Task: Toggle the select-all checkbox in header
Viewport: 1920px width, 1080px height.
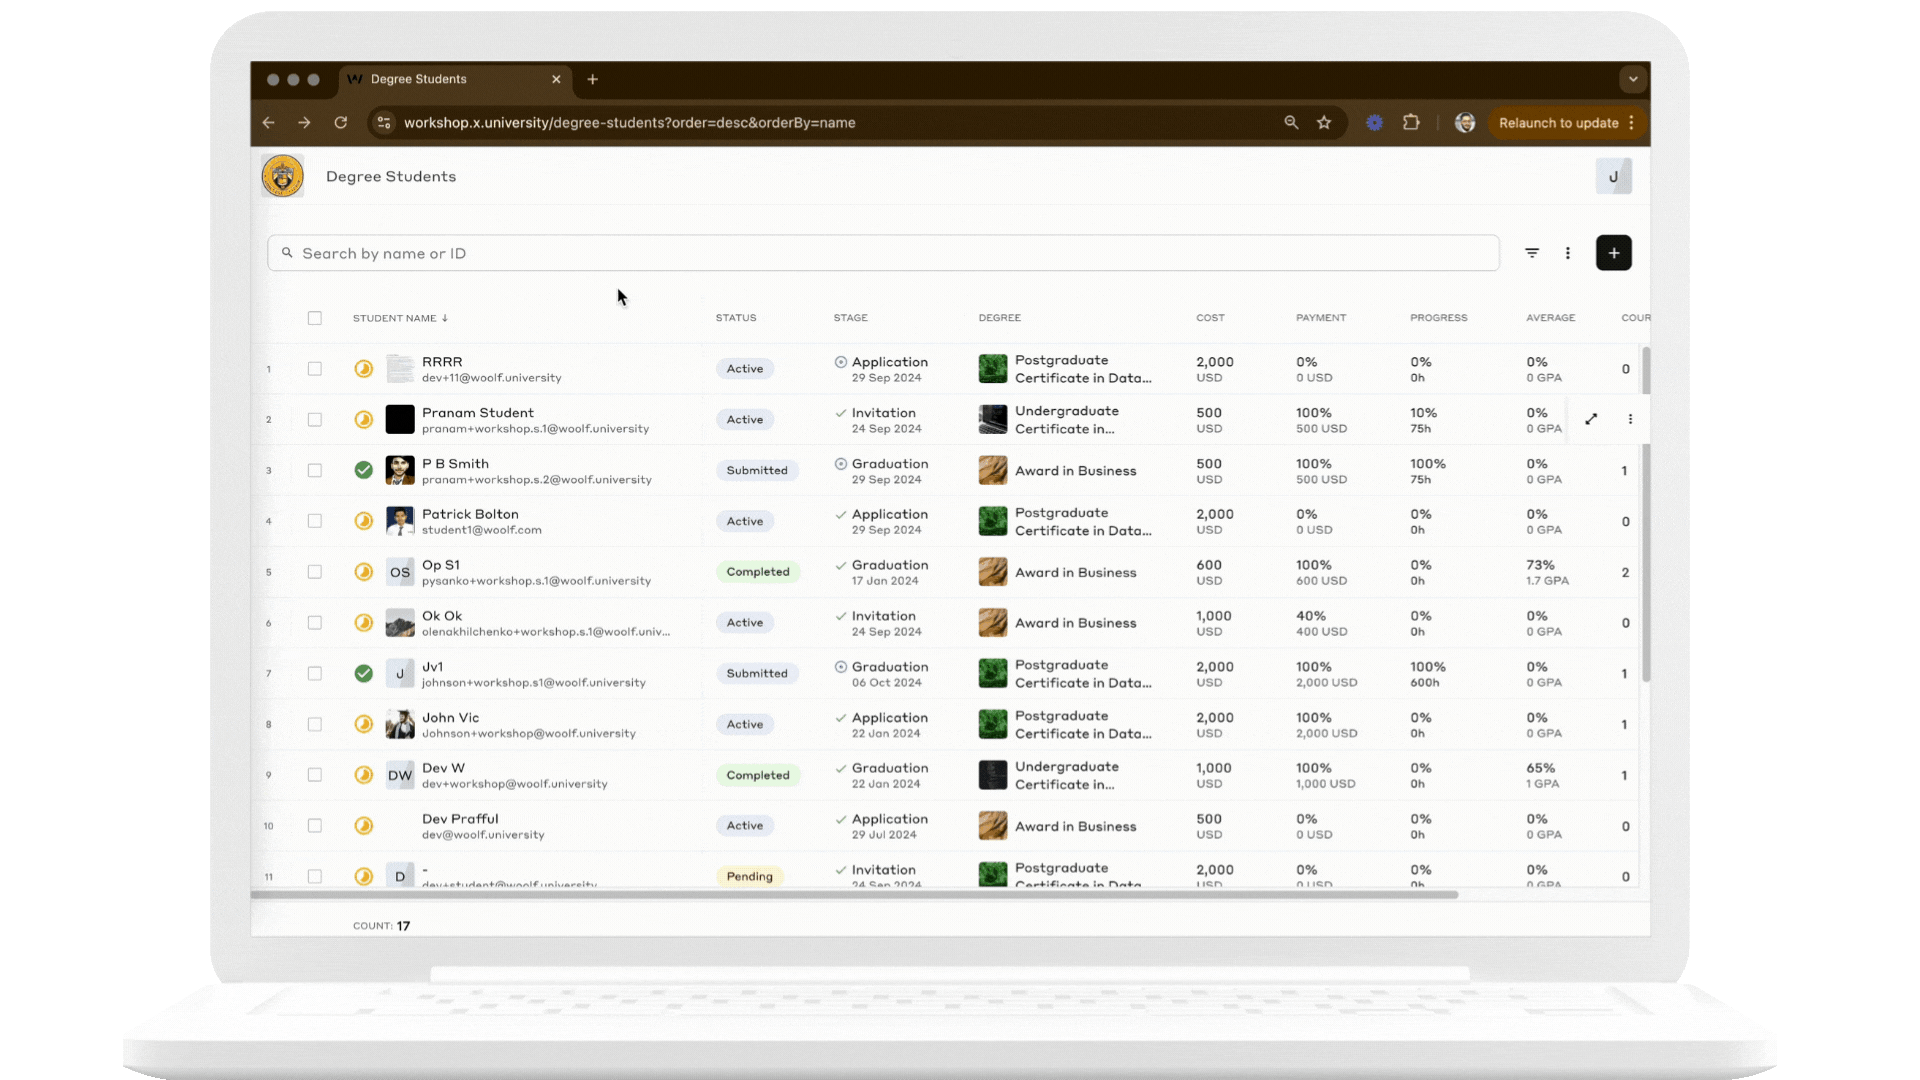Action: coord(314,318)
